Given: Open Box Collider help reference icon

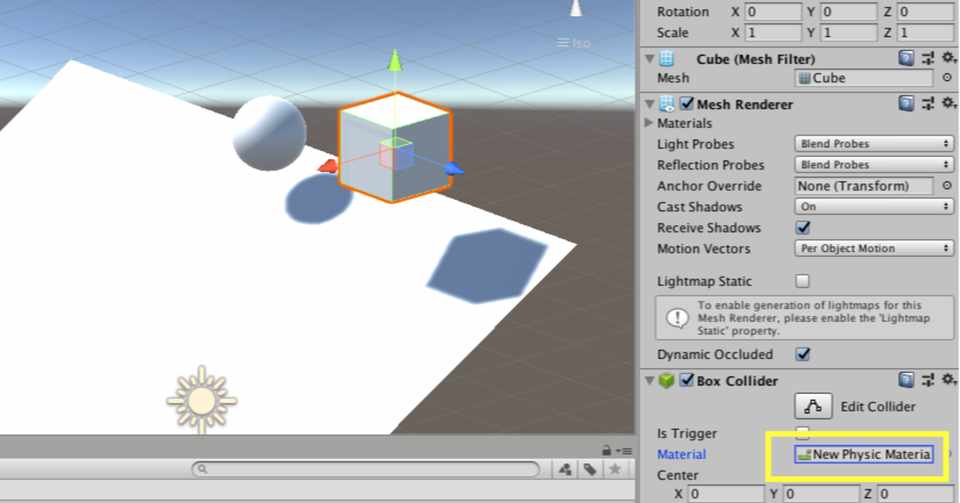Looking at the screenshot, I should pos(906,380).
